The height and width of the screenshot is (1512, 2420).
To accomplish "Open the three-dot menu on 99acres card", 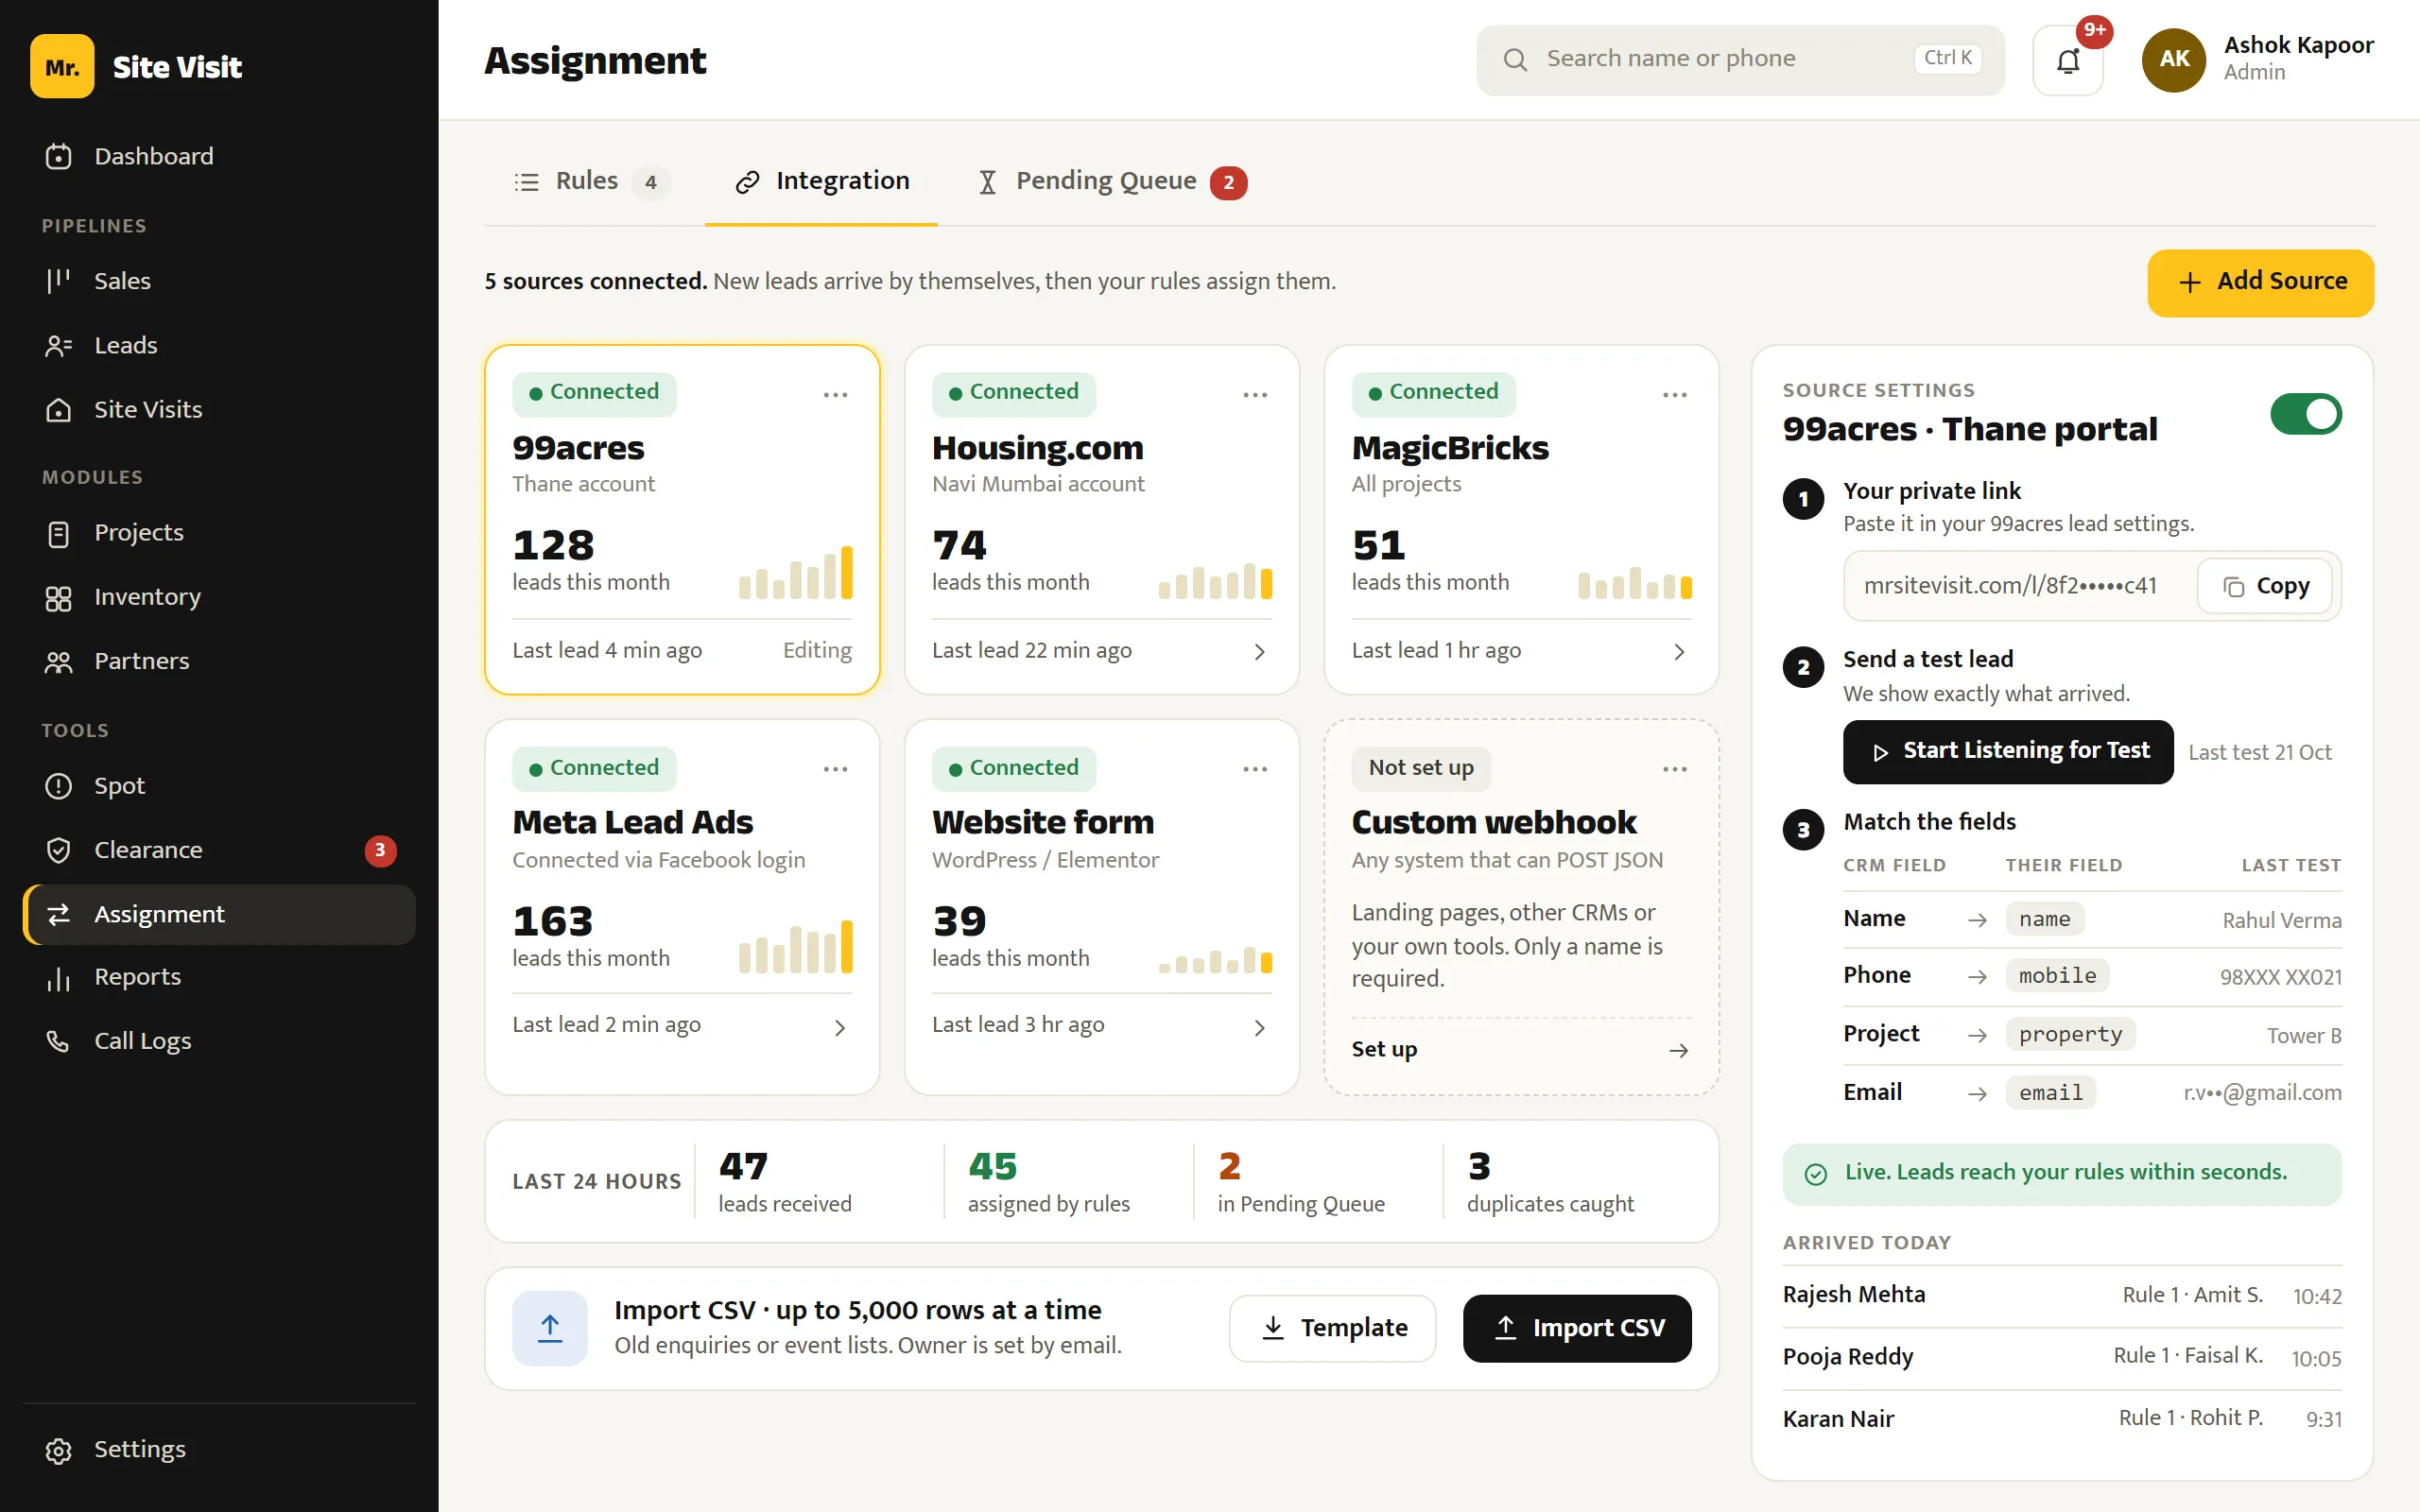I will click(x=835, y=395).
